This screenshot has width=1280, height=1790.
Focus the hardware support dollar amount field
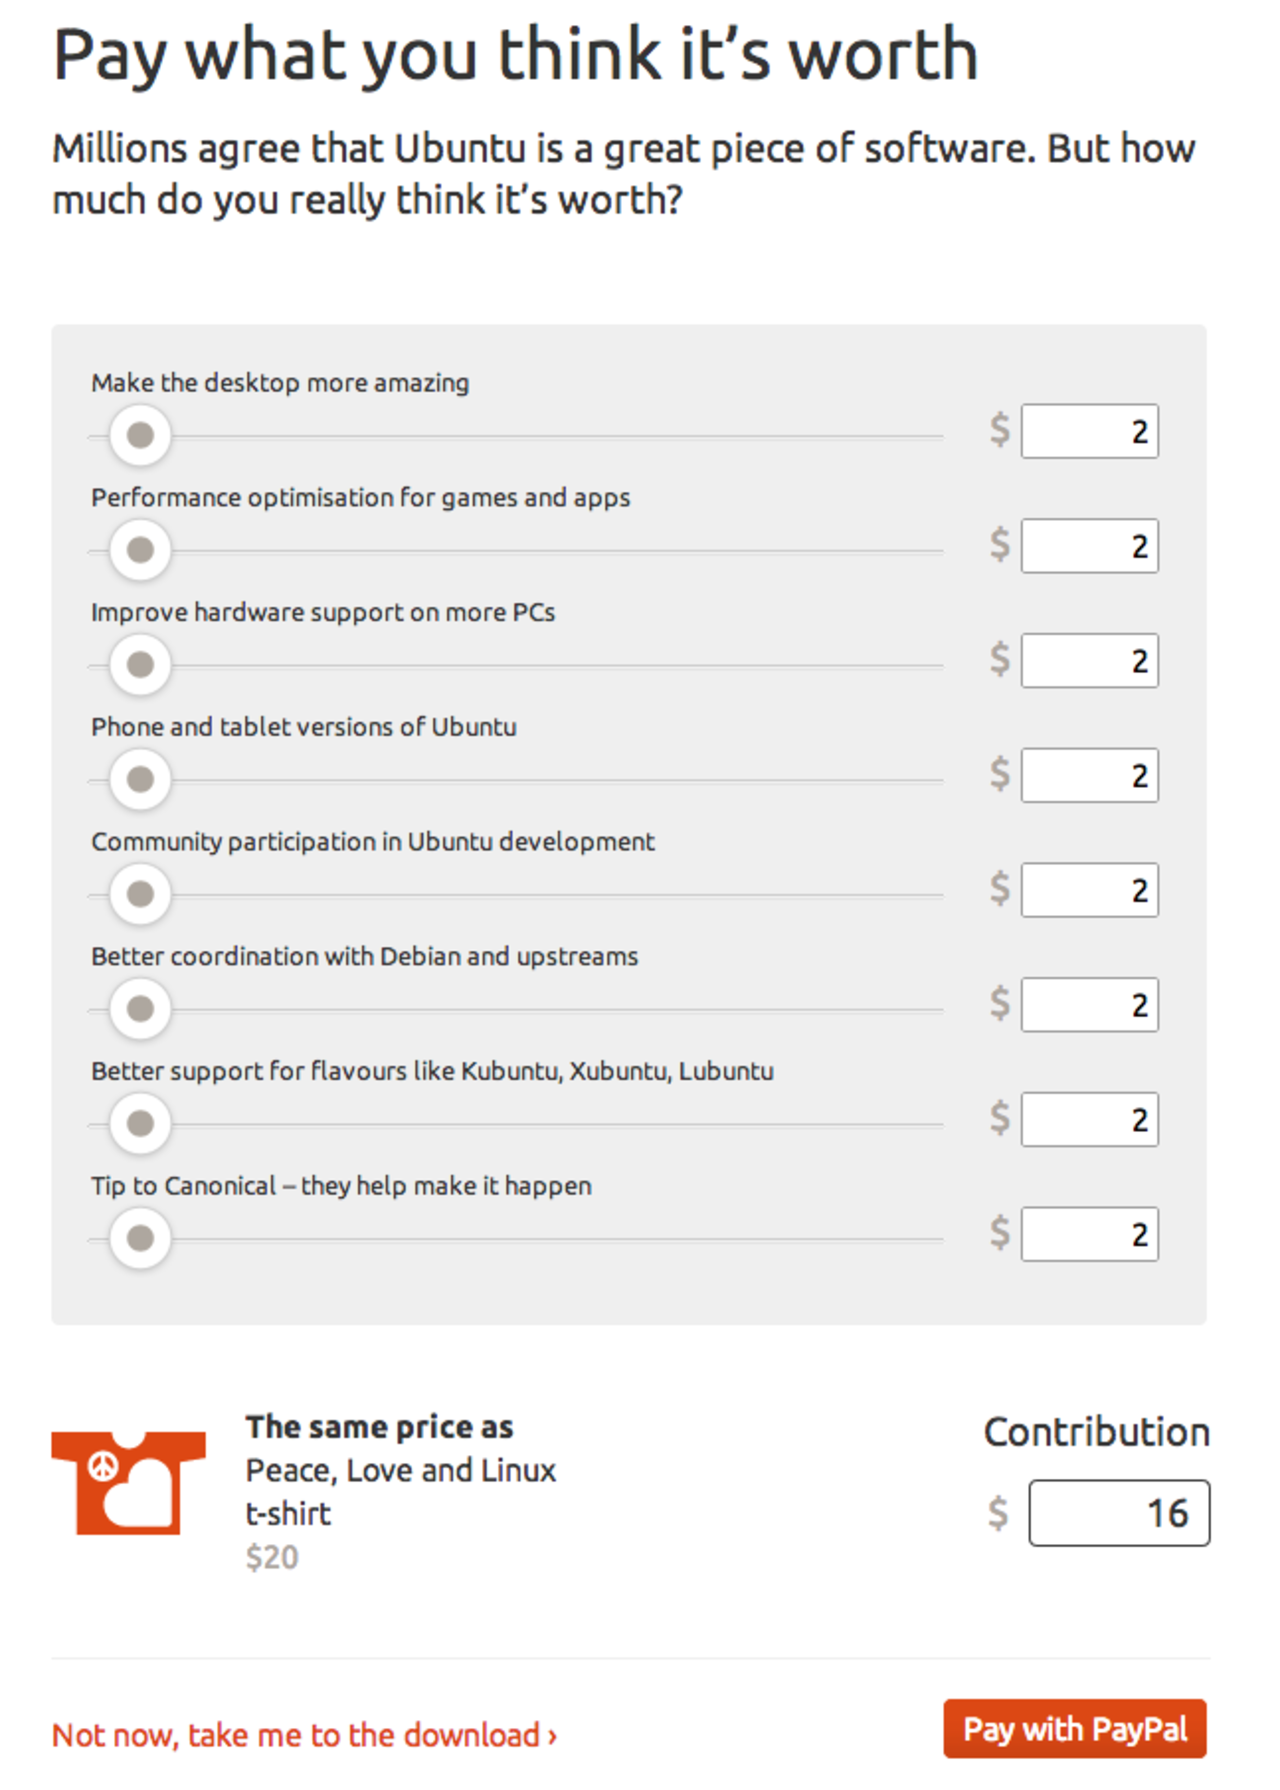1089,661
